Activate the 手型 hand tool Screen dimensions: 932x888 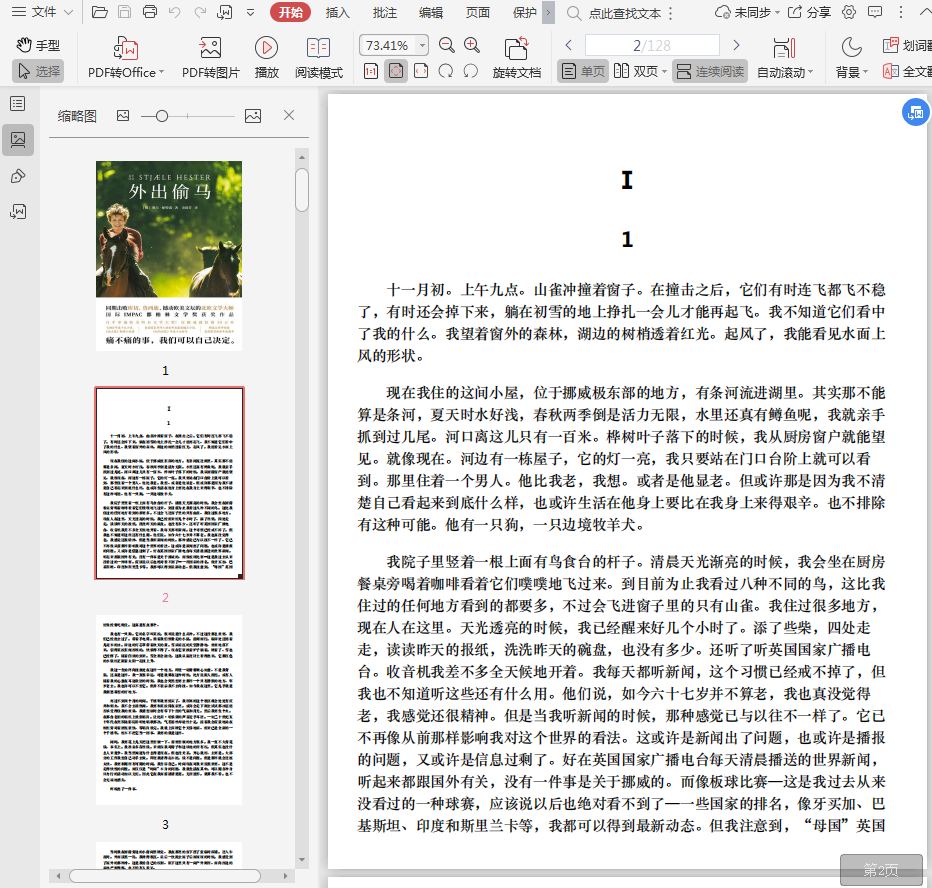(38, 45)
